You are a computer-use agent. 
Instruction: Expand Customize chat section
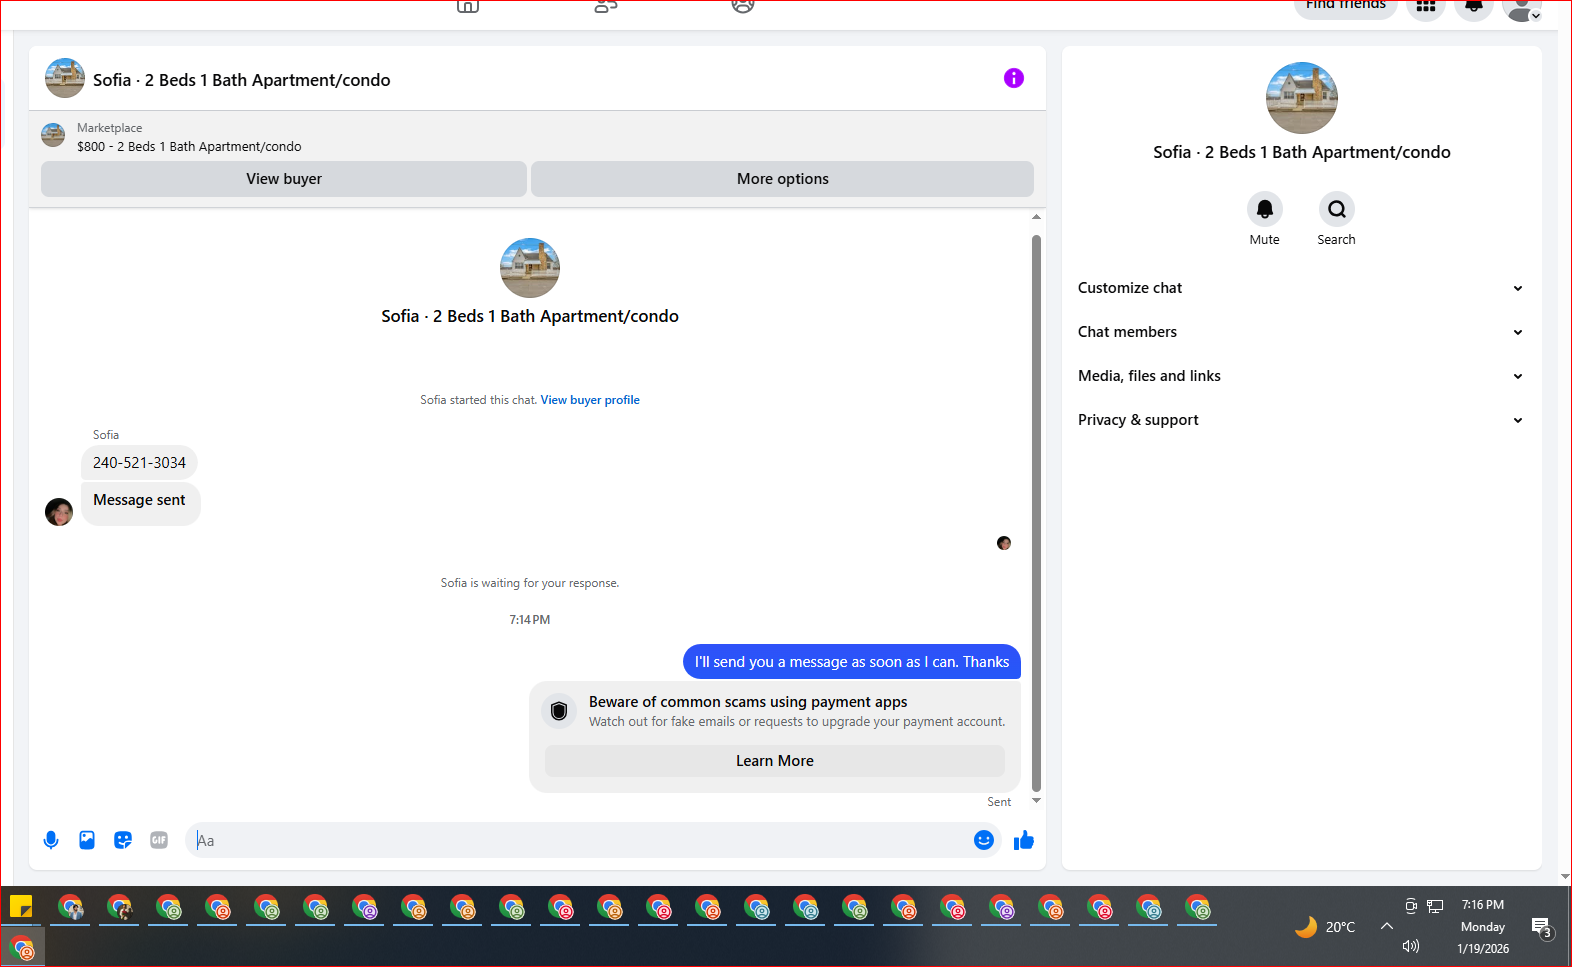[x=1301, y=288]
